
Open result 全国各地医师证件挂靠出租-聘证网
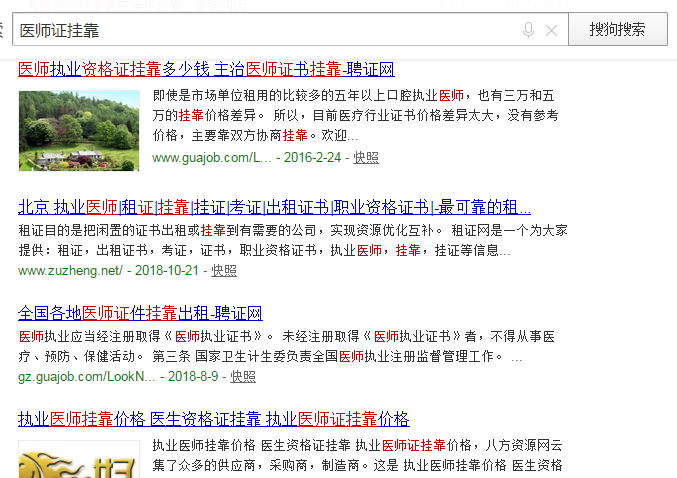[140, 313]
